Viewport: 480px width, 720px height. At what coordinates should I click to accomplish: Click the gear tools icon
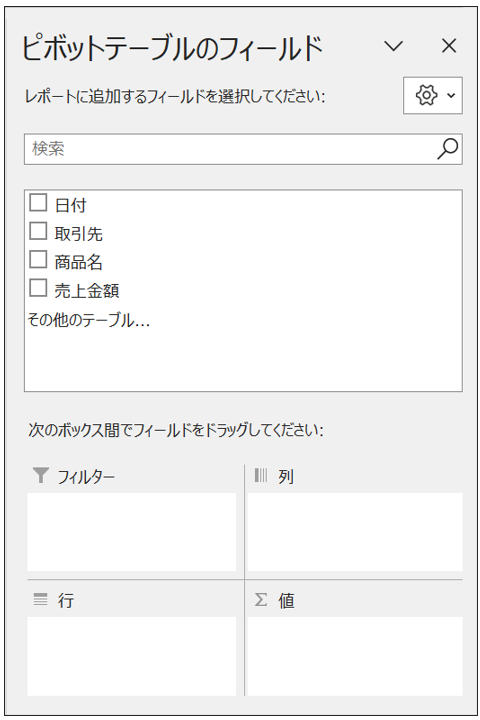point(426,96)
